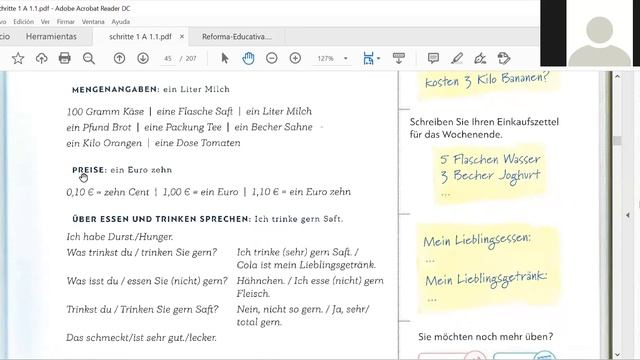Click 'Schreiben Sie Ihren Einkaufszettel' text
640x360 pixels.
484,122
